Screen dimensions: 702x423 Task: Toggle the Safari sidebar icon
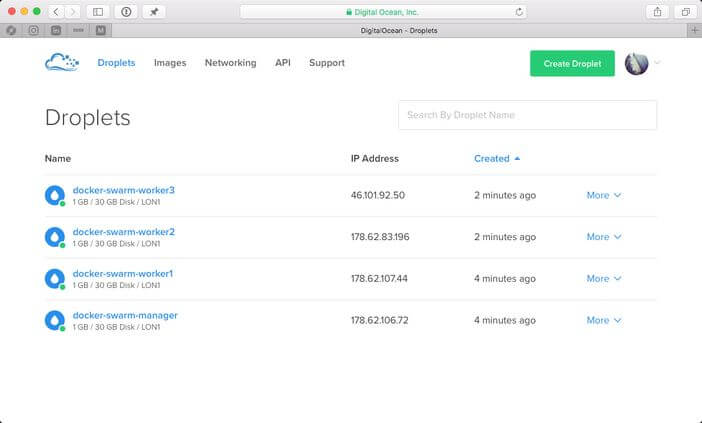(98, 12)
